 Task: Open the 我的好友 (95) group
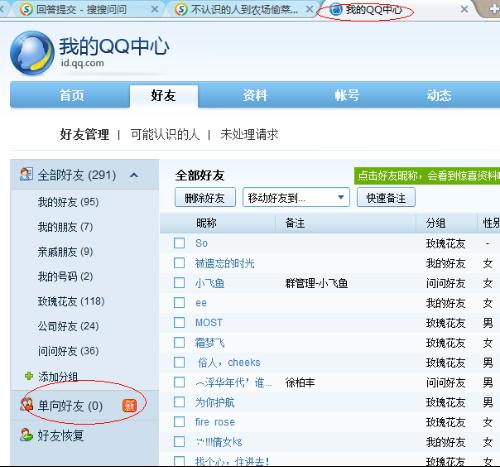pos(68,202)
